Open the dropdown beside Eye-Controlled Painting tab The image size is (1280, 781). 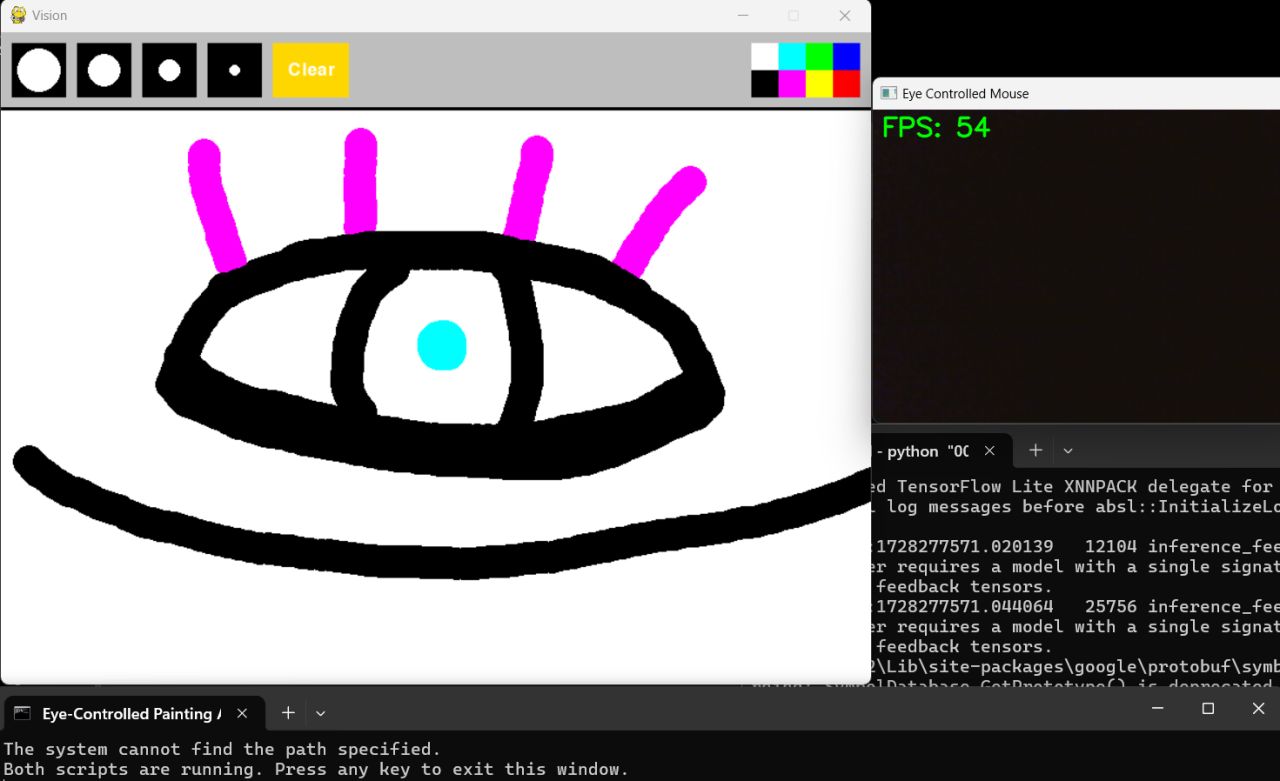coord(320,713)
